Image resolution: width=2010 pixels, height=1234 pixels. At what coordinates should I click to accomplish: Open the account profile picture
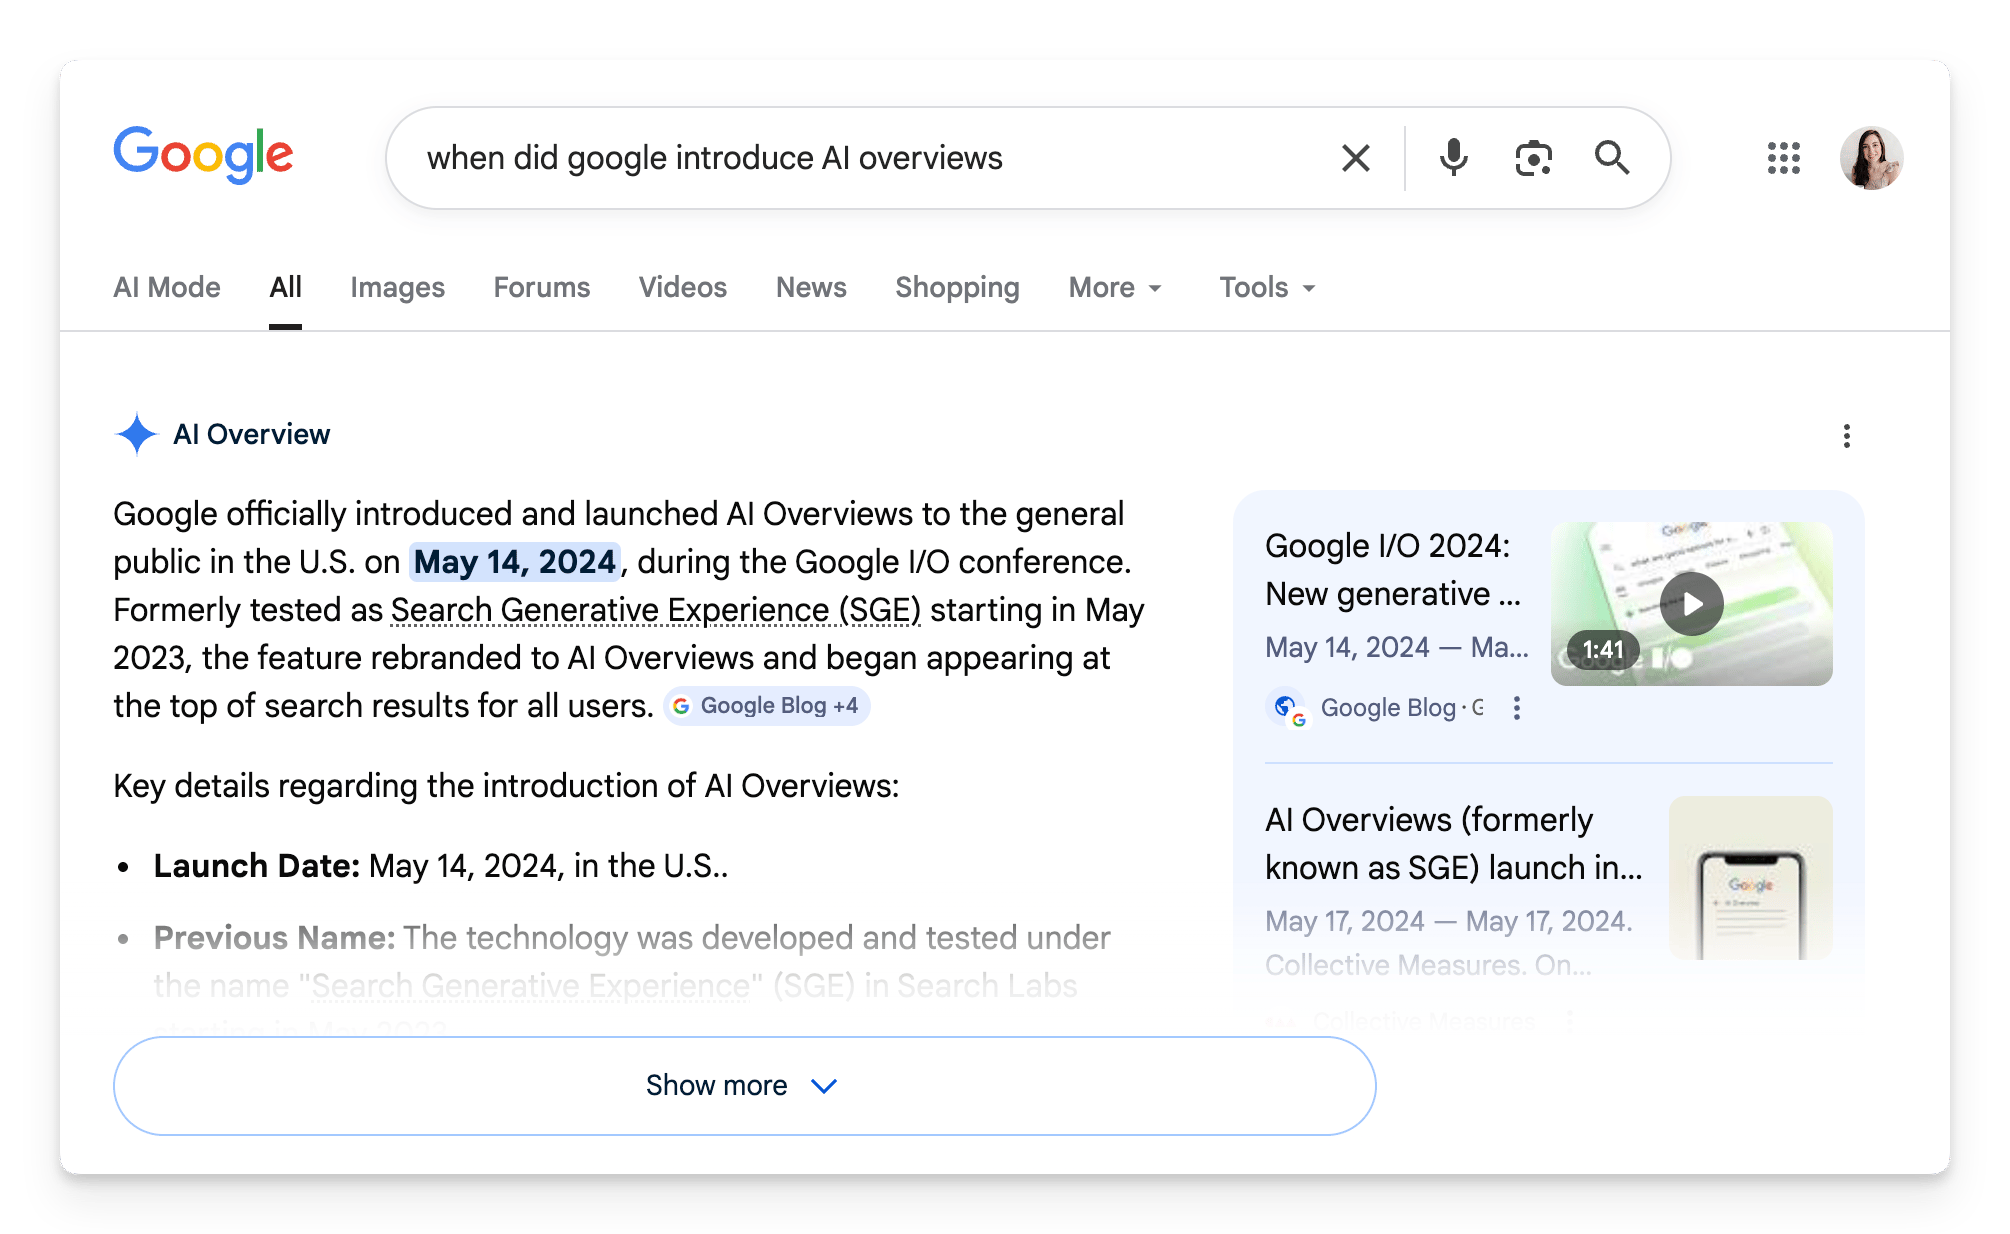[x=1870, y=158]
